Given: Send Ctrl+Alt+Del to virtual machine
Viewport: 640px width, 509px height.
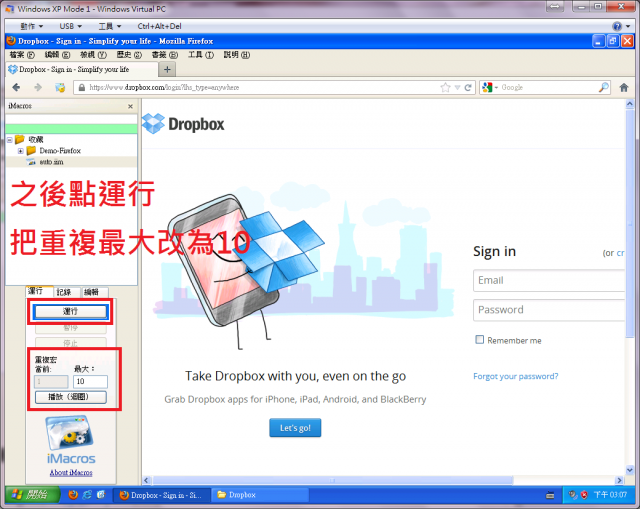Looking at the screenshot, I should pyautogui.click(x=160, y=26).
